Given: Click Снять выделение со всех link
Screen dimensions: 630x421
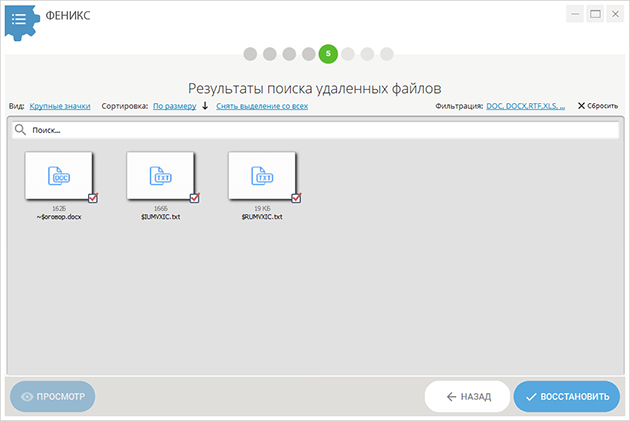Looking at the screenshot, I should 262,106.
